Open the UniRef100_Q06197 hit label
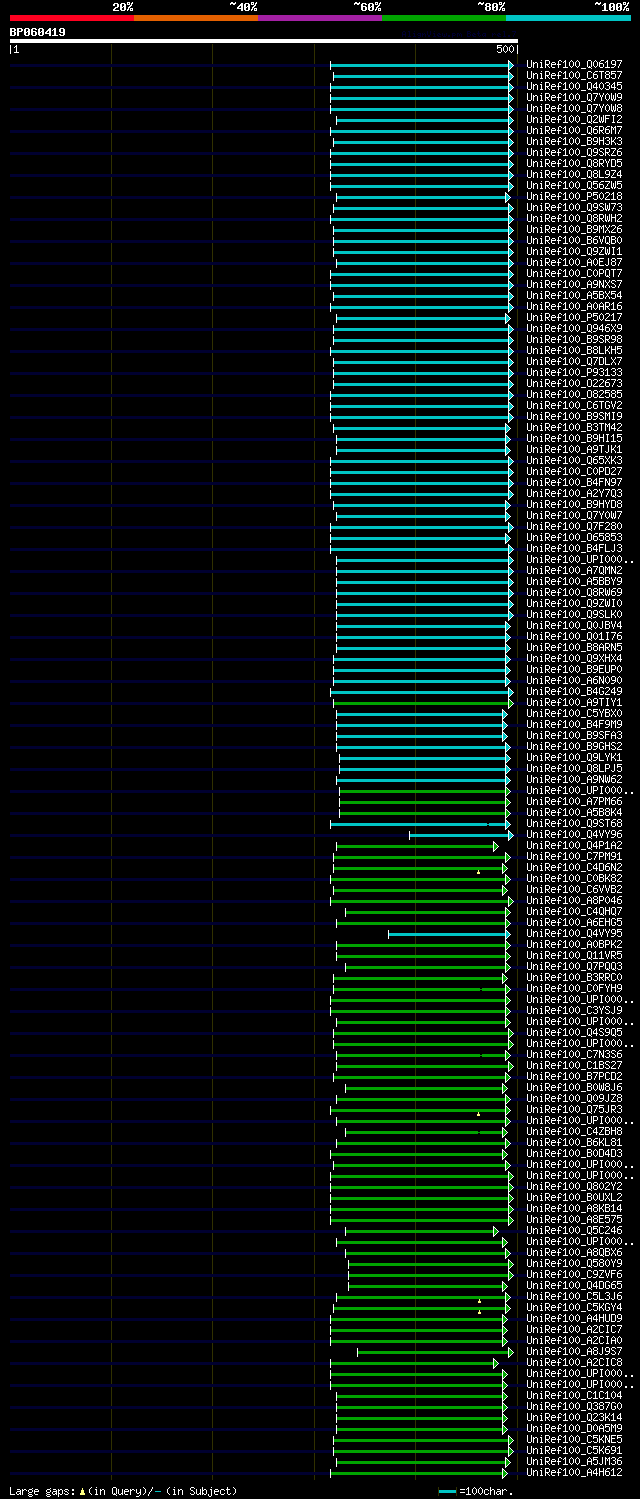The image size is (640, 1499). (574, 64)
